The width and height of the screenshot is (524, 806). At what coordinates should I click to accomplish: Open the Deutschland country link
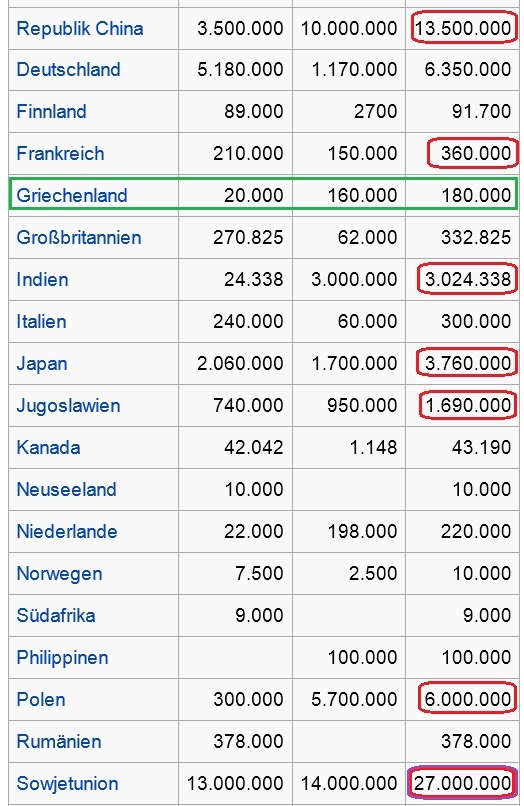[x=68, y=69]
